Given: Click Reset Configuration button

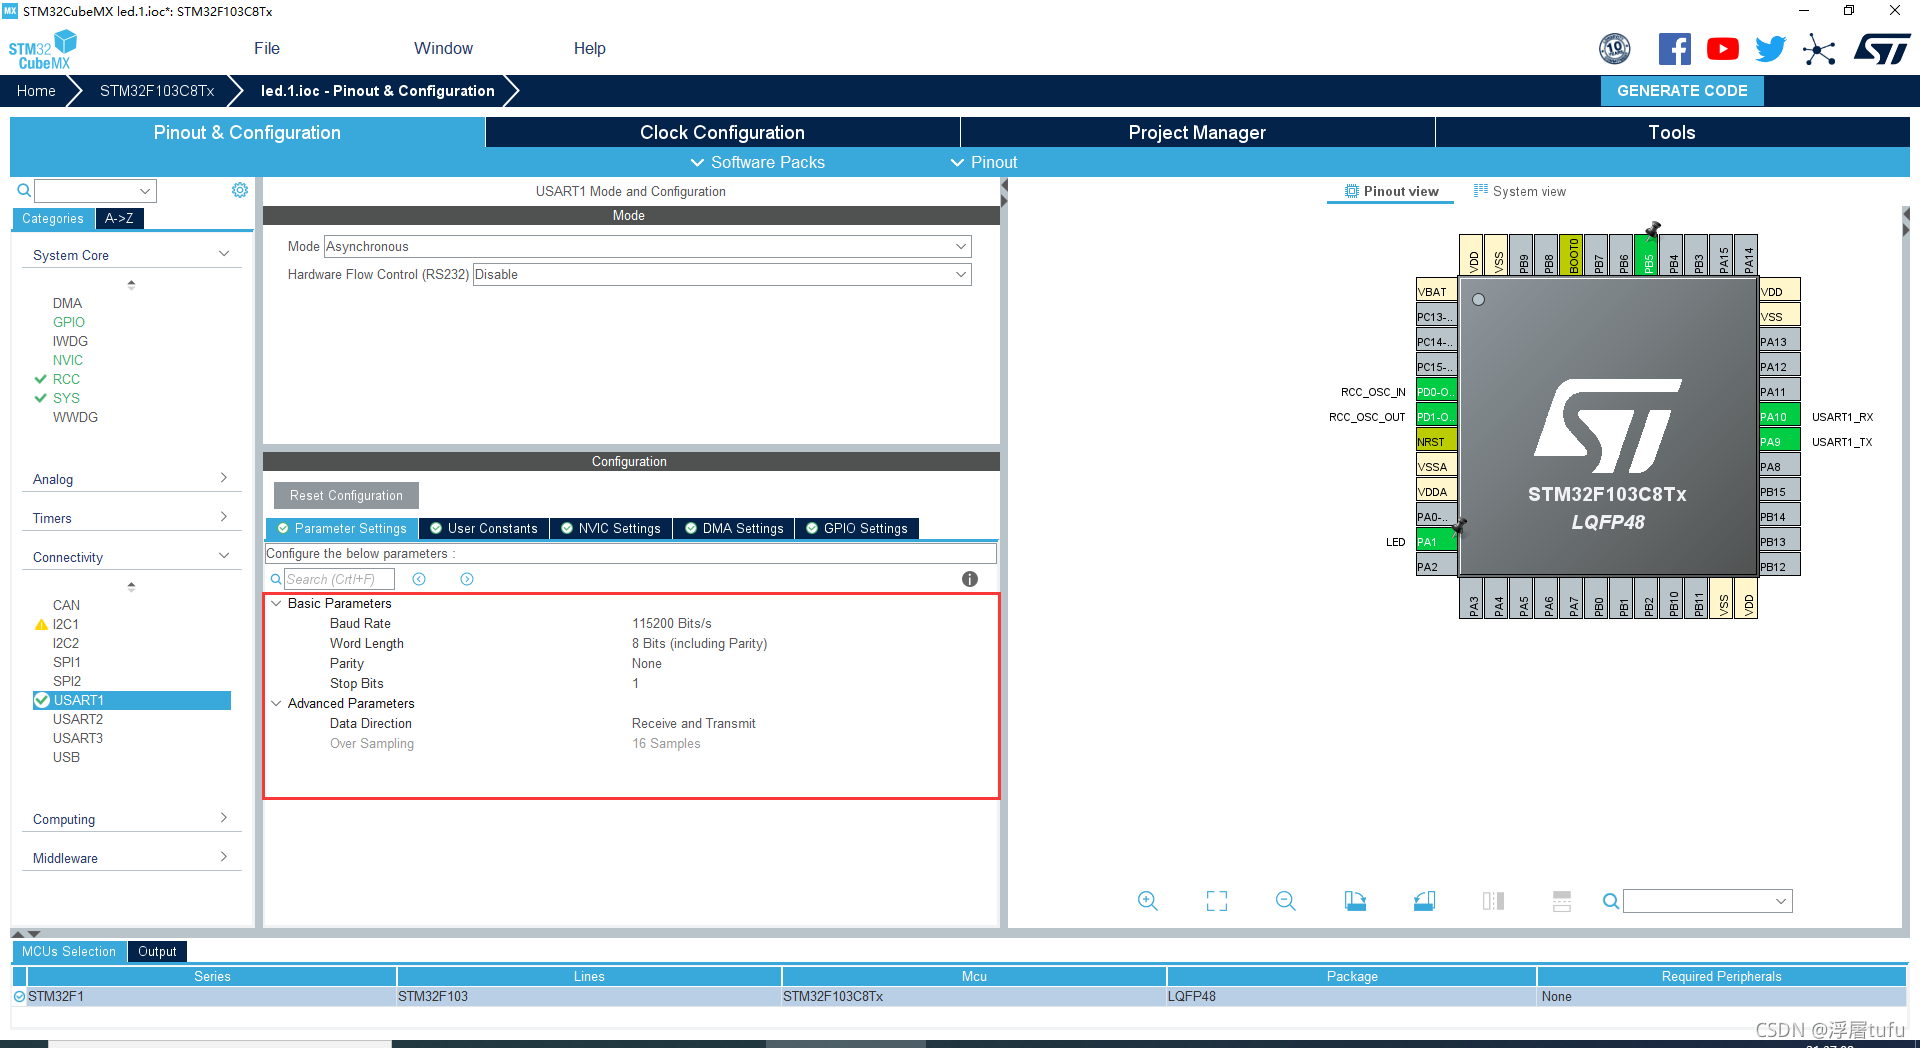Looking at the screenshot, I should (x=346, y=495).
